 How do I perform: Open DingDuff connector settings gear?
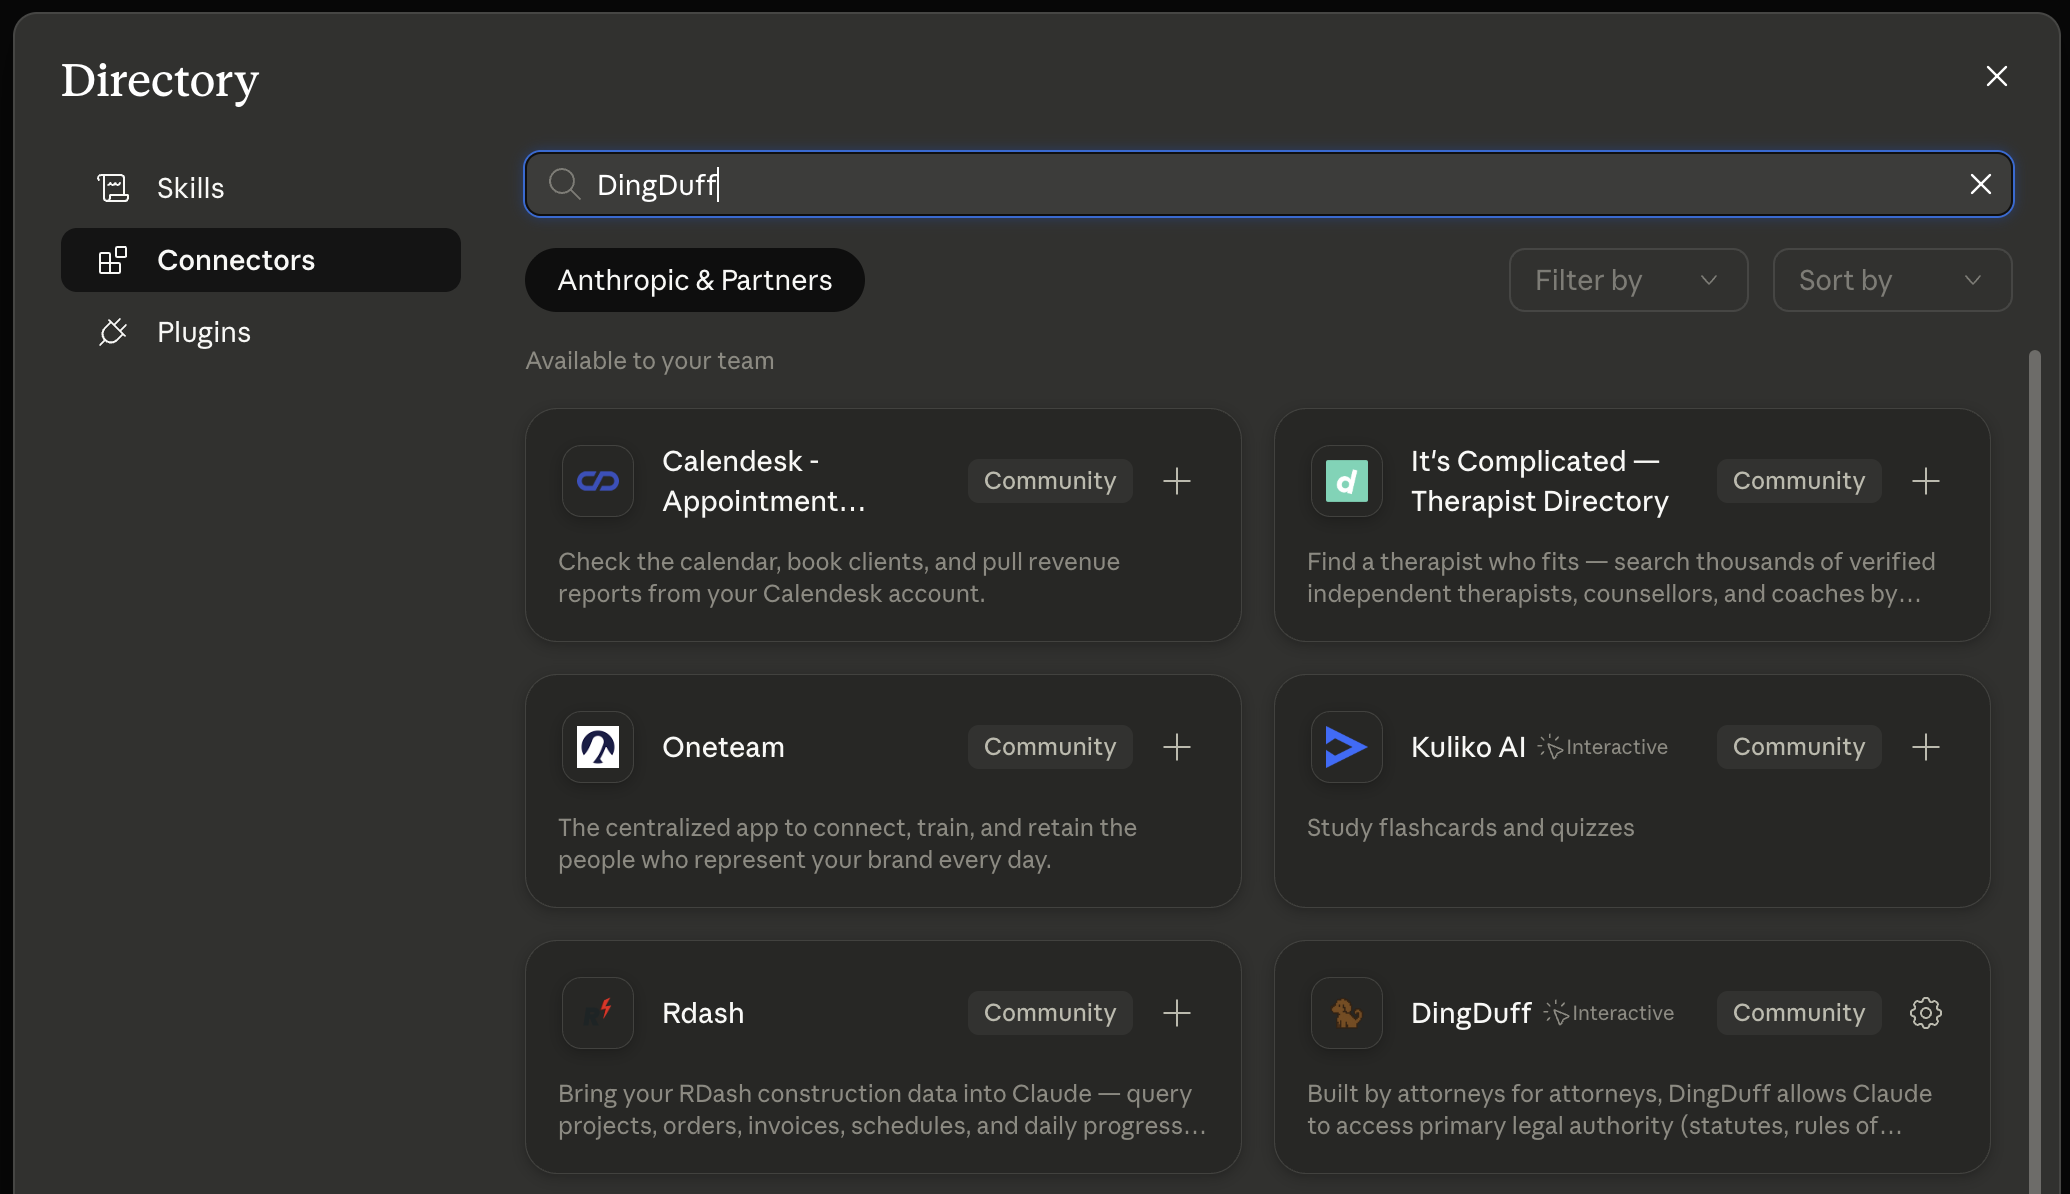click(x=1926, y=1013)
